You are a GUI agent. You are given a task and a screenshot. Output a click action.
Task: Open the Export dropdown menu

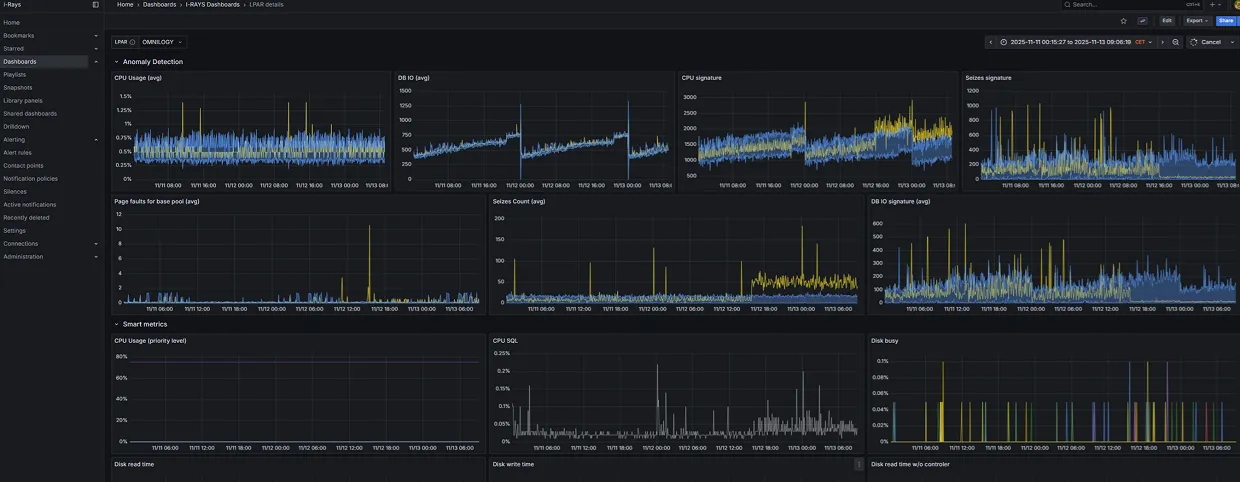[1196, 20]
